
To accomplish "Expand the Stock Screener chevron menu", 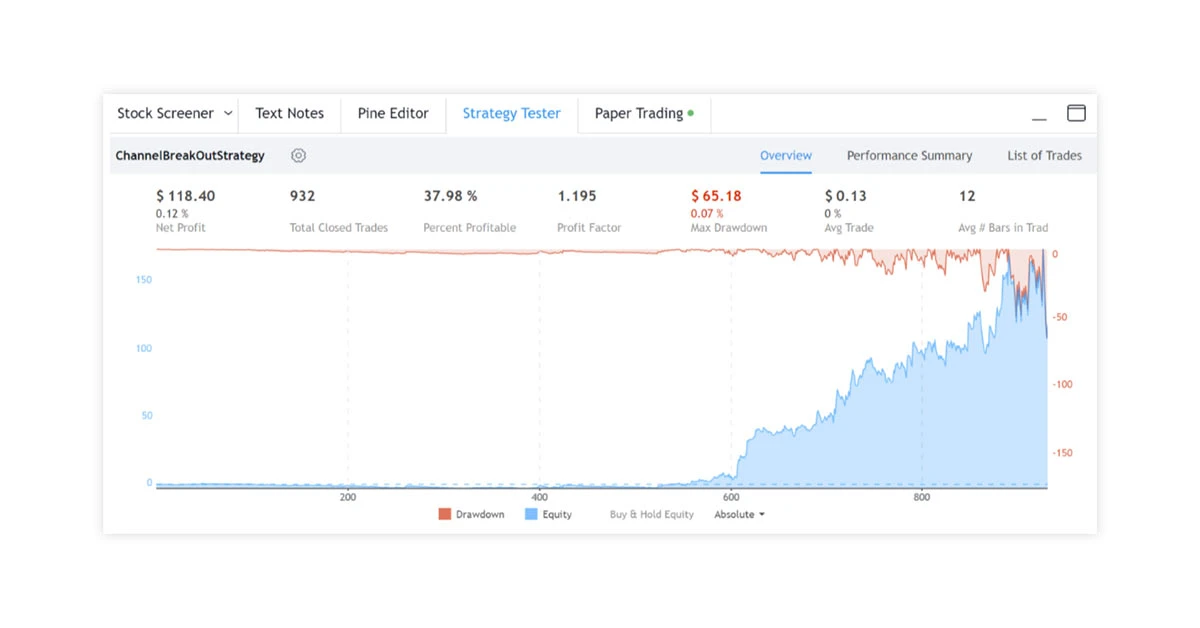I will 228,113.
